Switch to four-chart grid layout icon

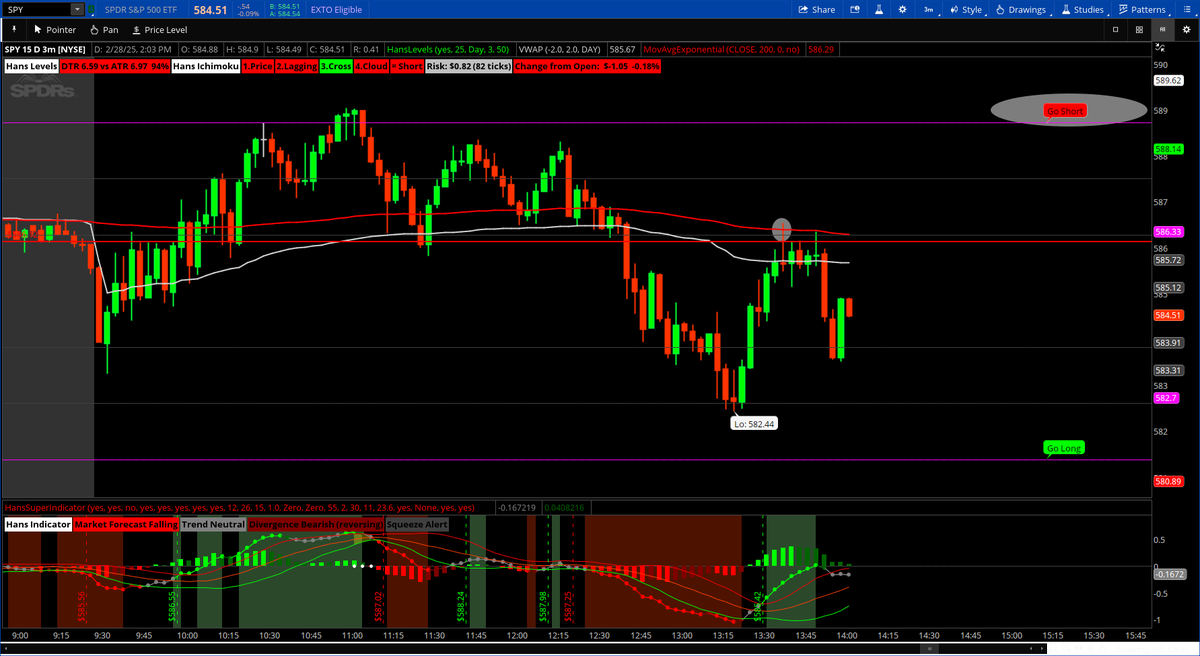1139,30
